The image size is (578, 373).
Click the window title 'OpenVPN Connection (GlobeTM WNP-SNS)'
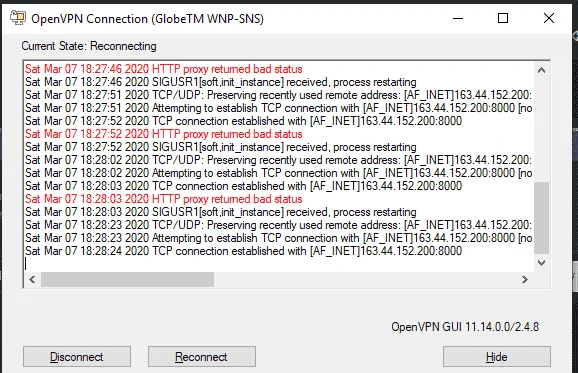(x=147, y=18)
